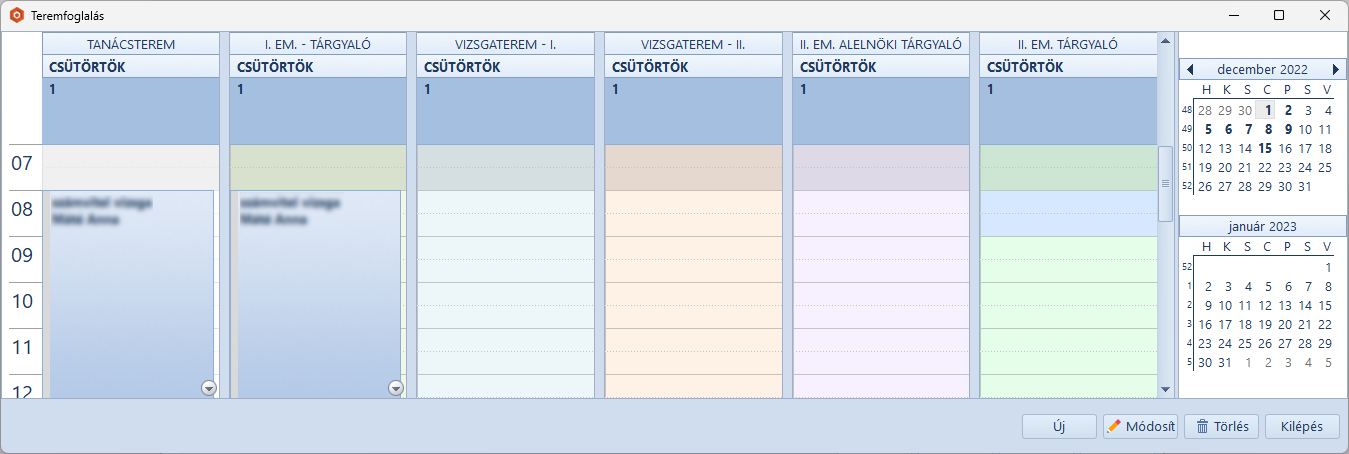1349x454 pixels.
Task: Select the 08 o'clock slot in VIZSGATEREM - II.
Action: pos(693,213)
